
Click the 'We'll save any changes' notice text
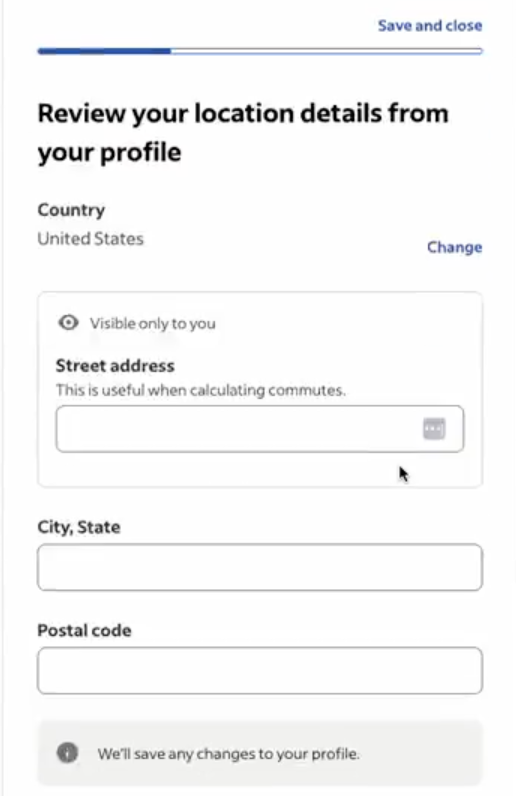(229, 754)
